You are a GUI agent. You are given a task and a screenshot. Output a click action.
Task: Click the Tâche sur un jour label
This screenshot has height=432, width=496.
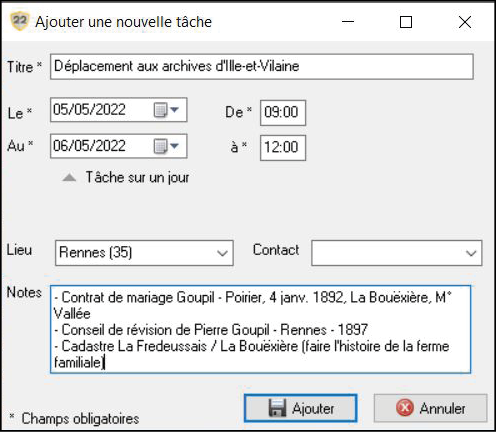point(137,177)
